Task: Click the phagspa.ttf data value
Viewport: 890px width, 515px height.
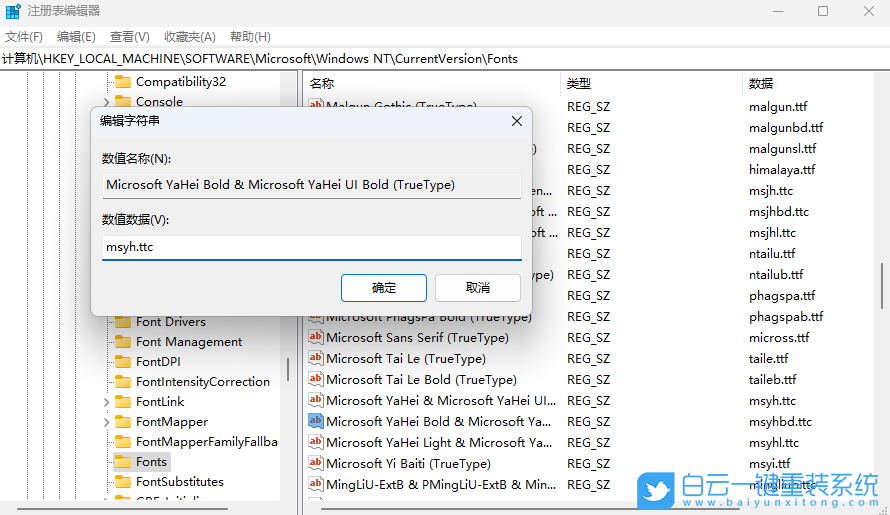Action: (782, 295)
